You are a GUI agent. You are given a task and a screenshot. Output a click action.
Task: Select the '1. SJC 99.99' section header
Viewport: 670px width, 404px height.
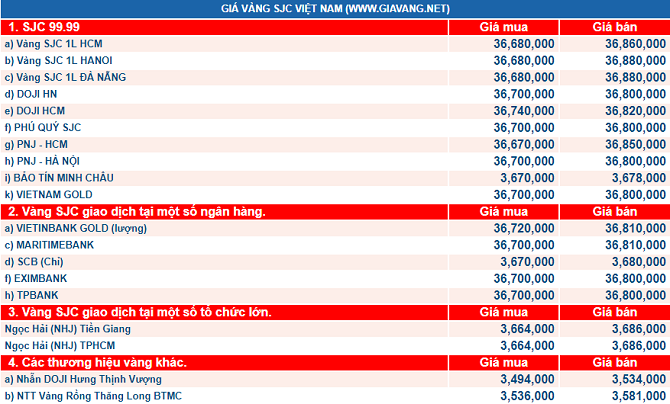pos(44,27)
